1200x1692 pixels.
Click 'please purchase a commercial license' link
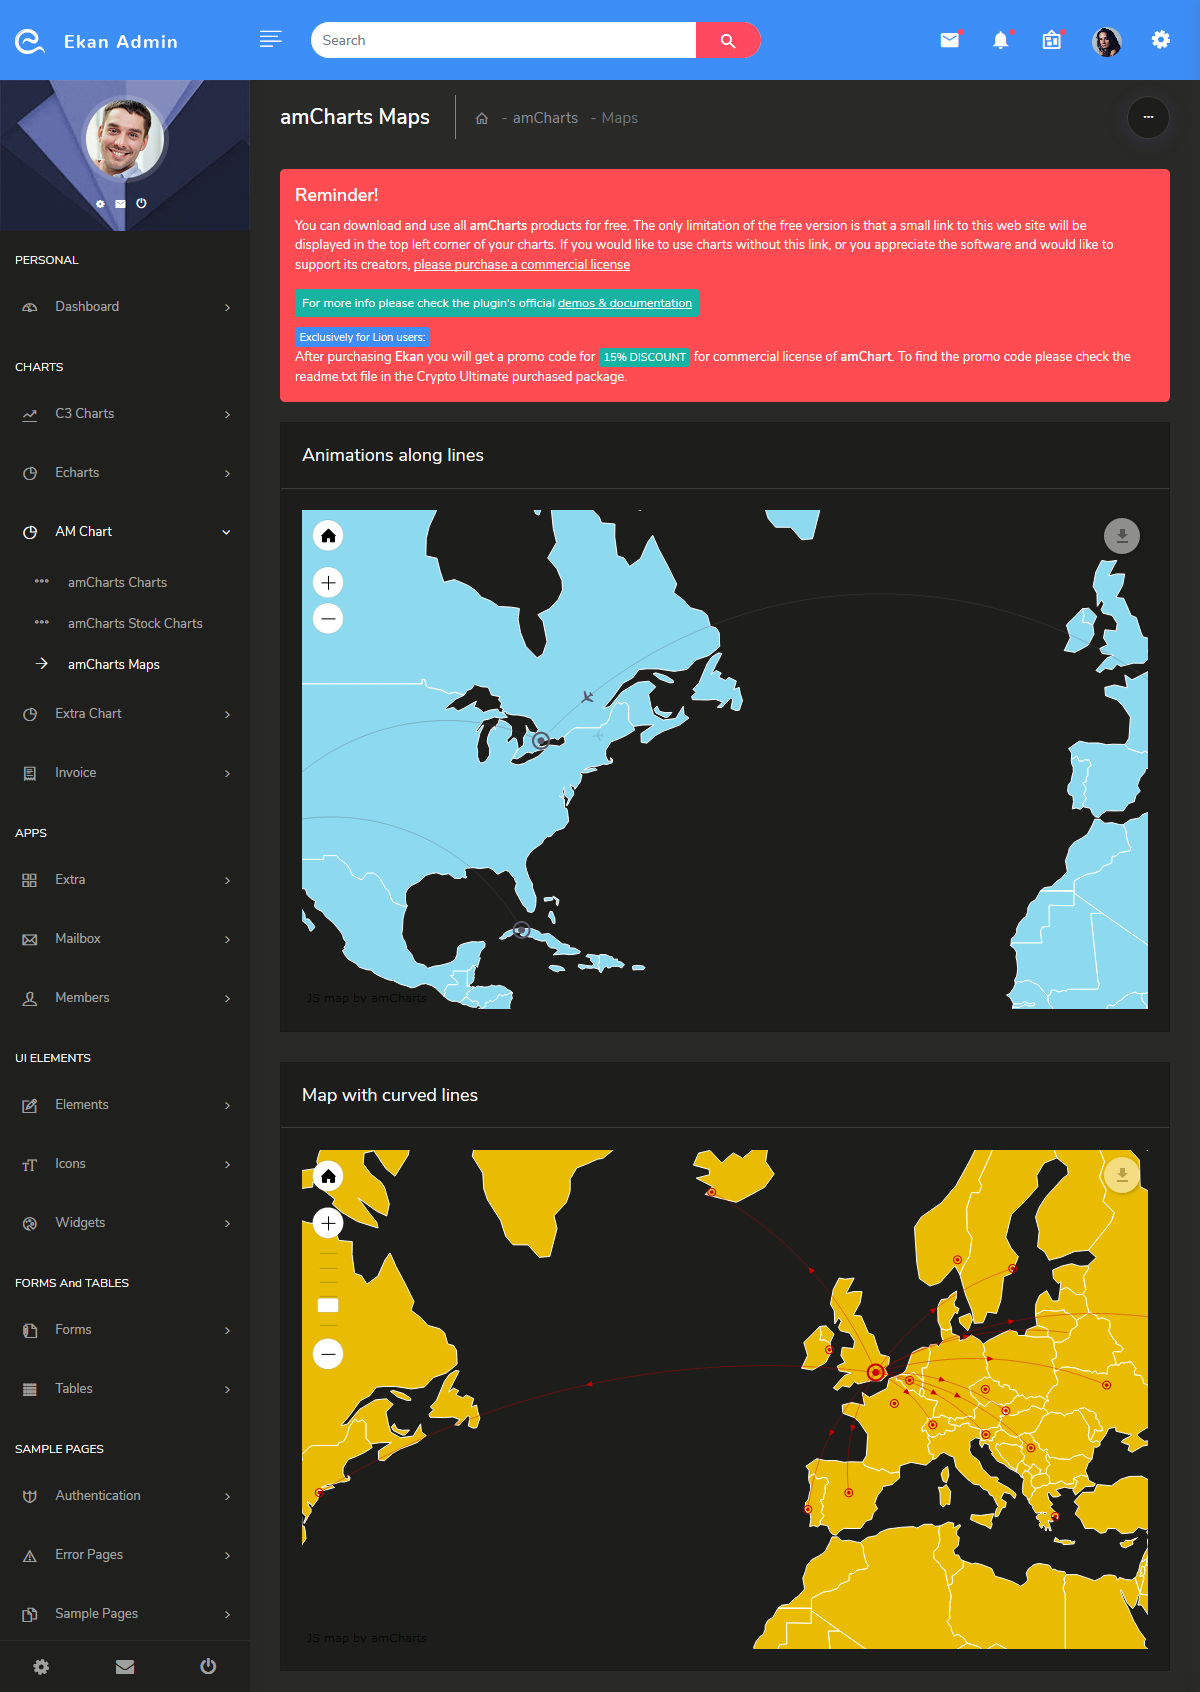pos(522,265)
